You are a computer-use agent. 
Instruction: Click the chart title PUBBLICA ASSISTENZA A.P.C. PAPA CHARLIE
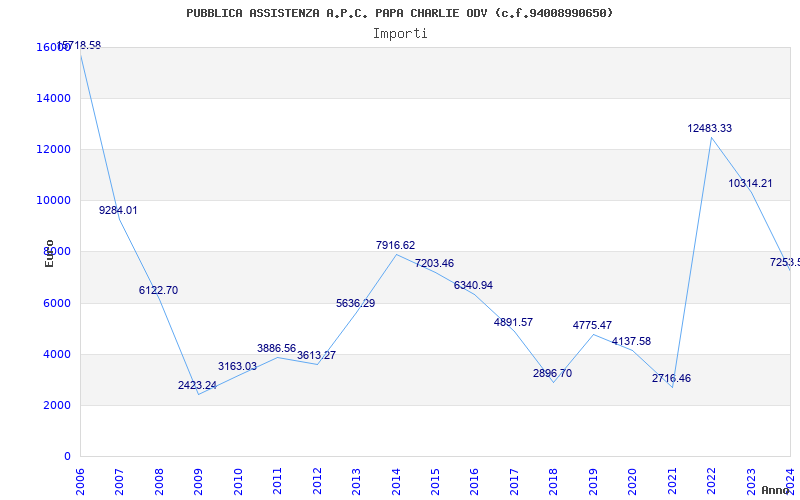tap(399, 13)
